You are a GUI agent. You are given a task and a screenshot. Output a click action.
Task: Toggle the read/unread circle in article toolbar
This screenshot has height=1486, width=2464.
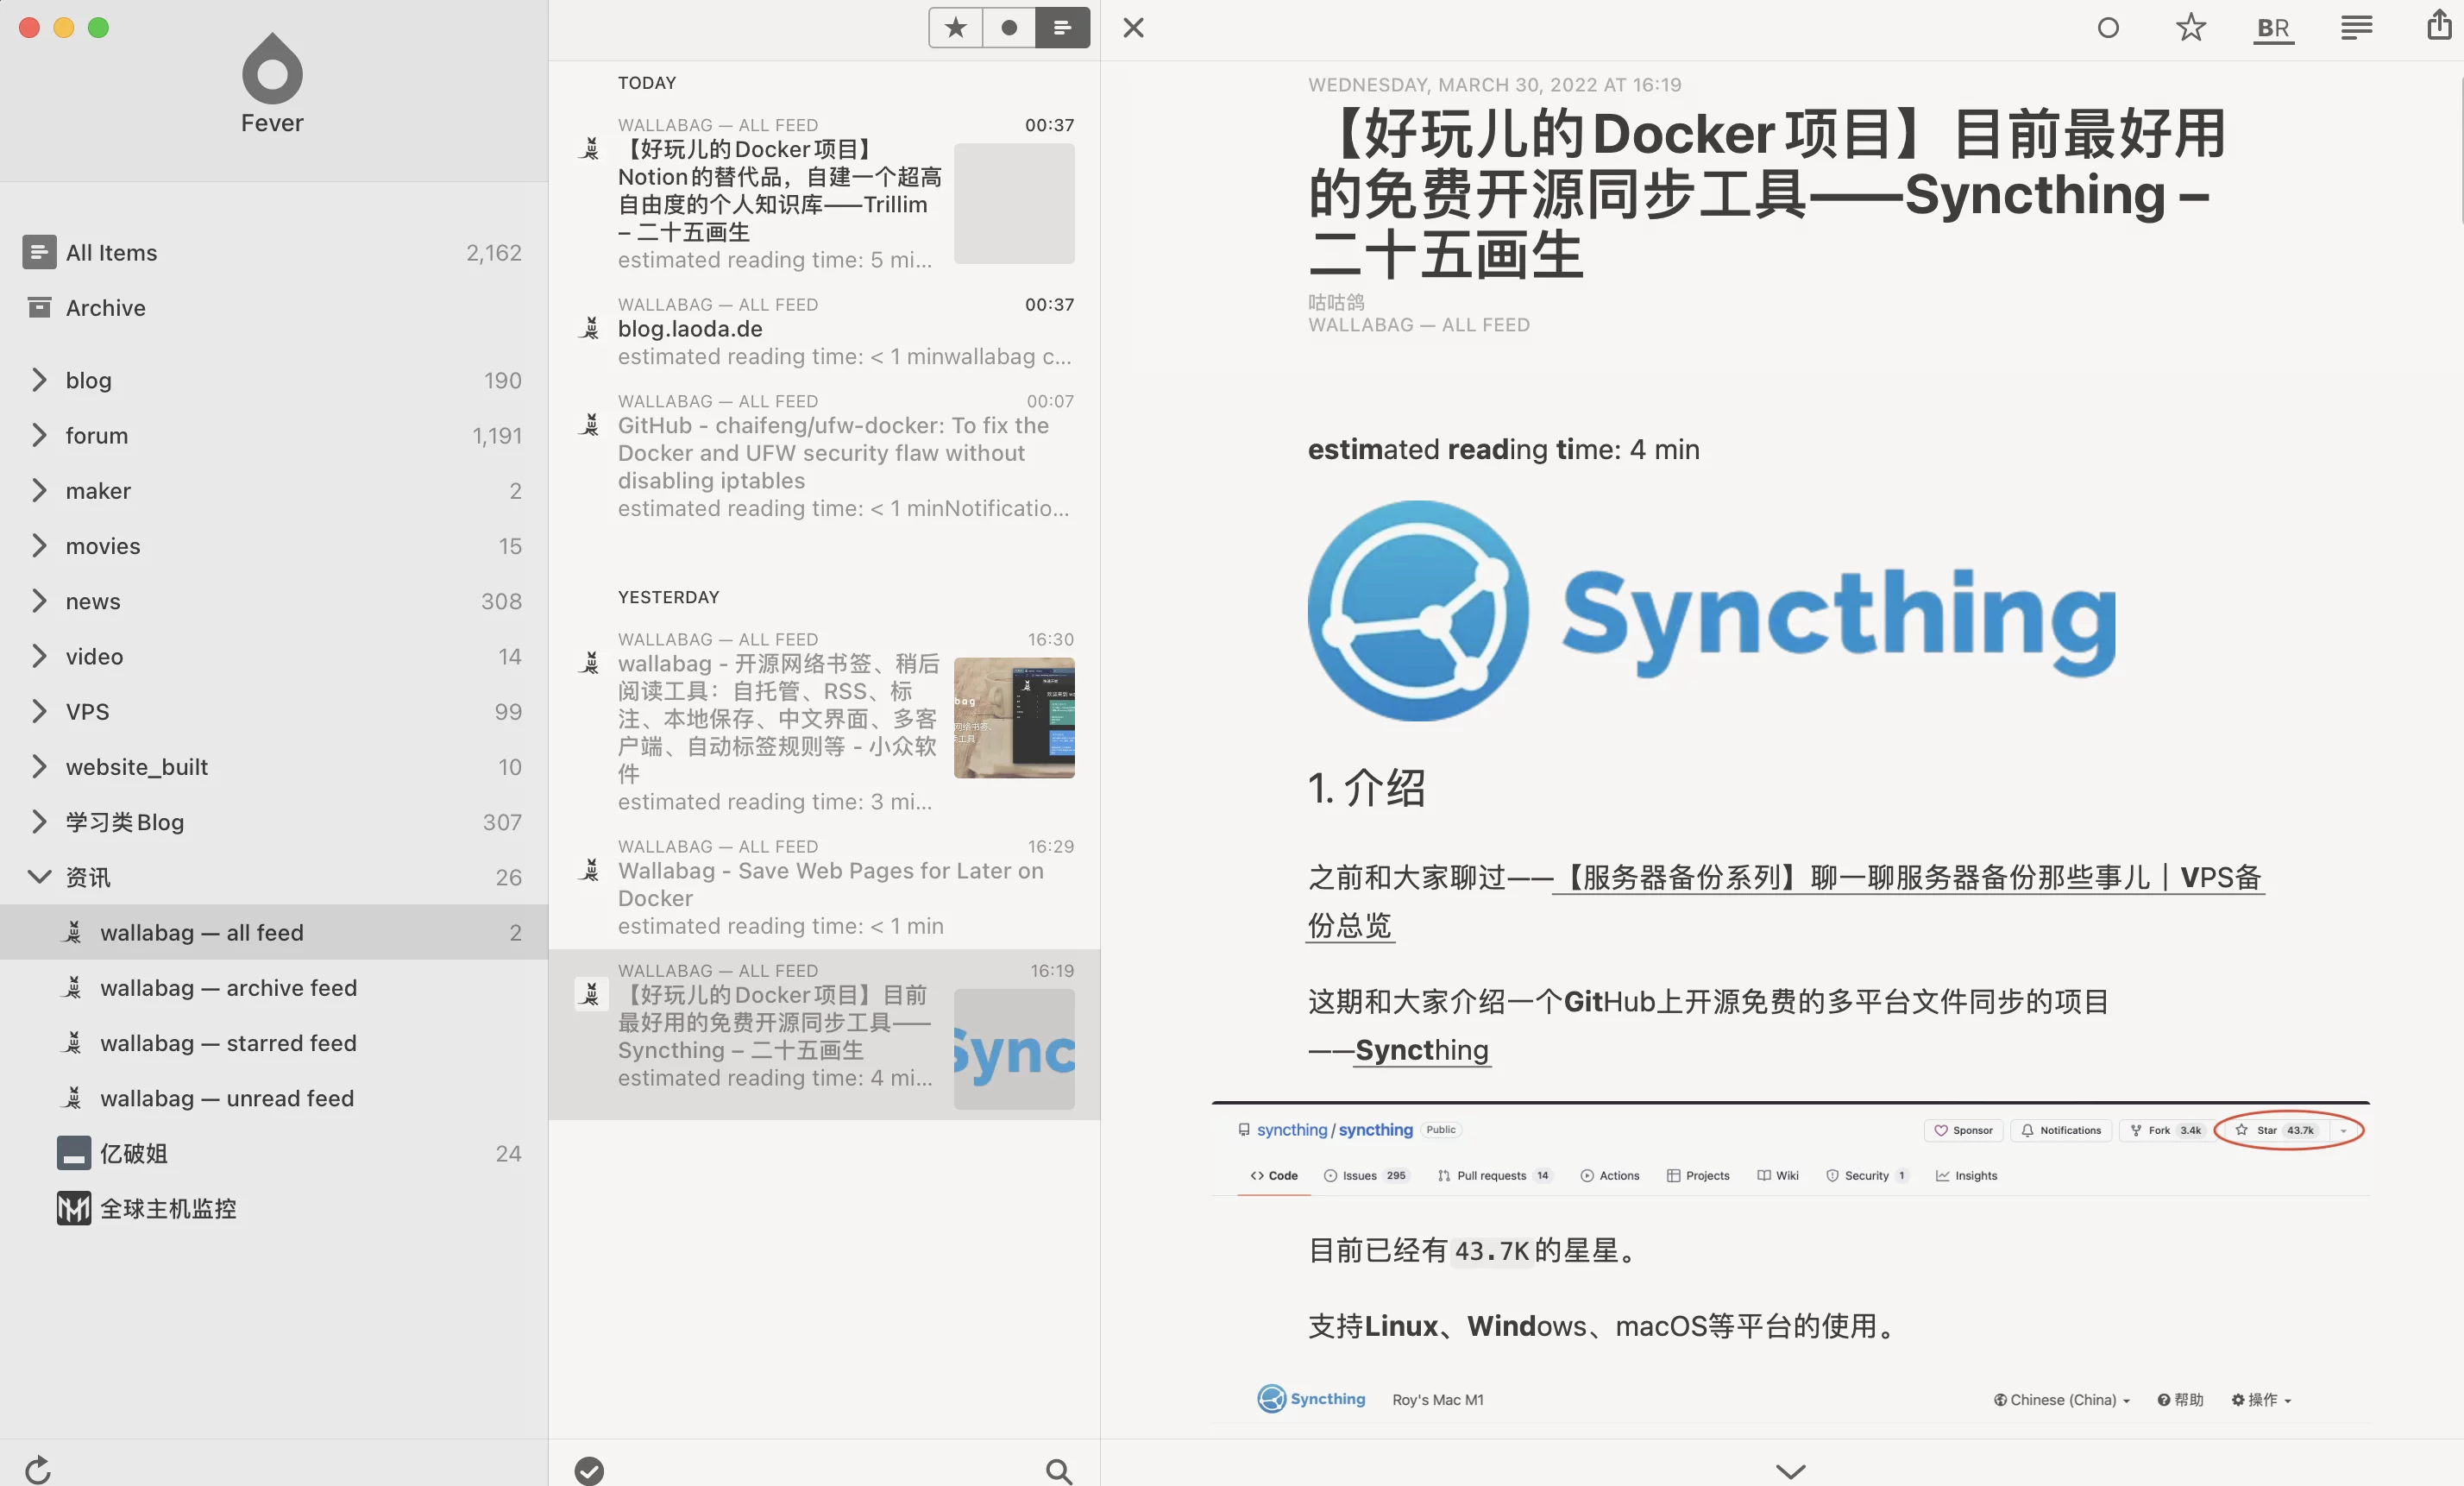(2108, 28)
